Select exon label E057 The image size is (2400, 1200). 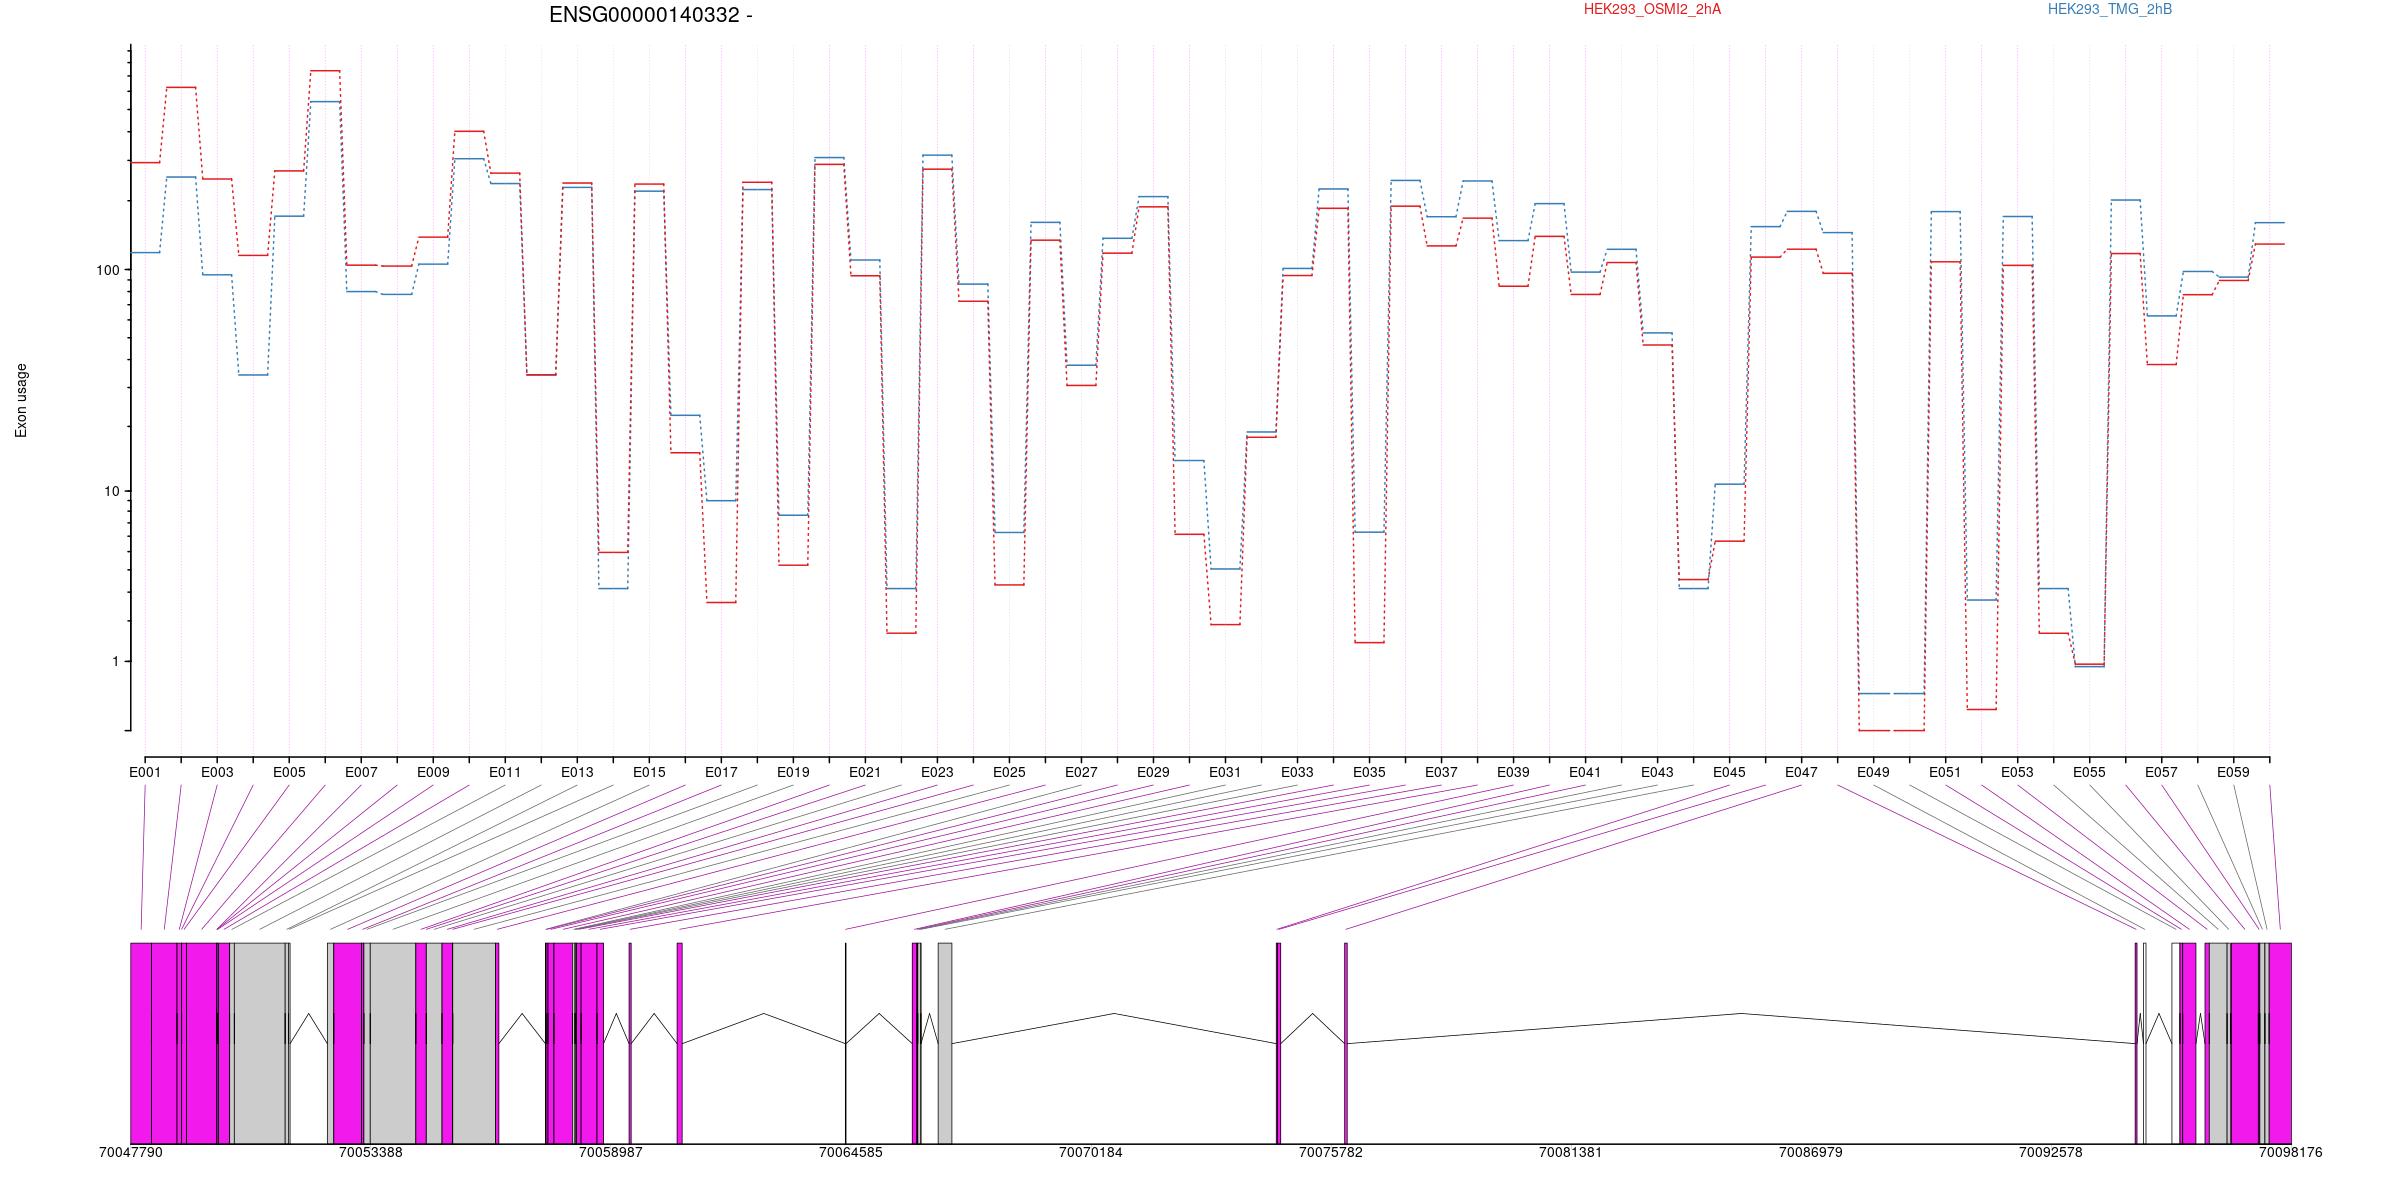2161,772
